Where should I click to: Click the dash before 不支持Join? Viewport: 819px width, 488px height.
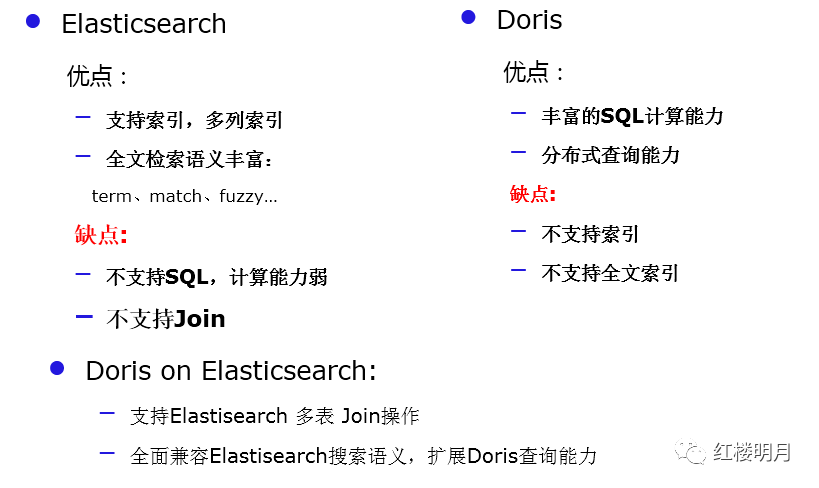pyautogui.click(x=84, y=316)
